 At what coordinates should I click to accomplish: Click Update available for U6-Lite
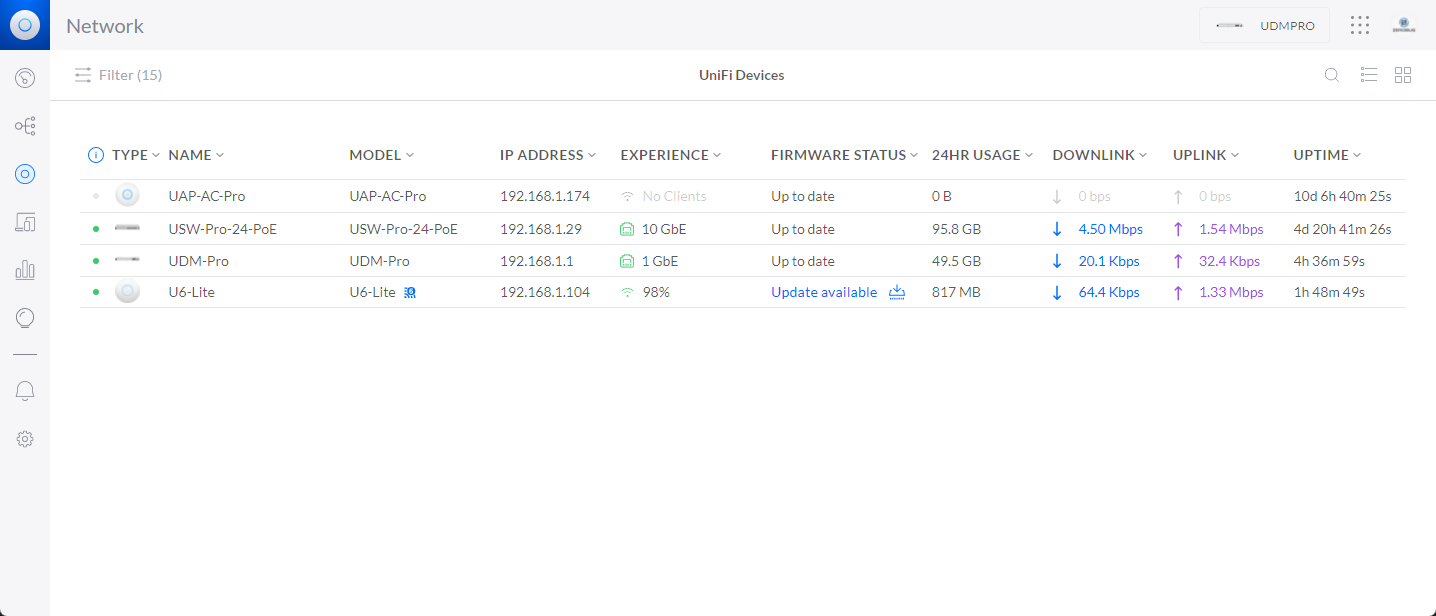point(824,293)
